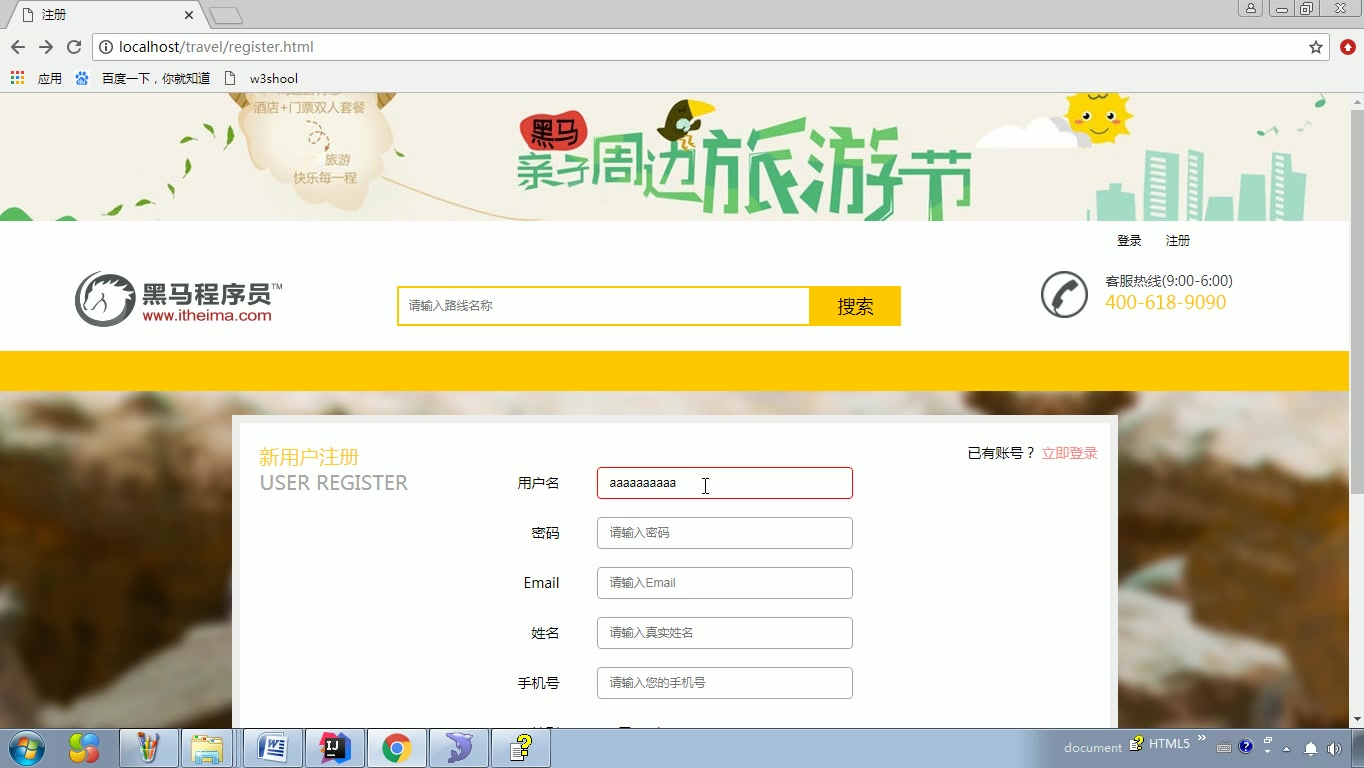Open a new tab button

pyautogui.click(x=226, y=15)
